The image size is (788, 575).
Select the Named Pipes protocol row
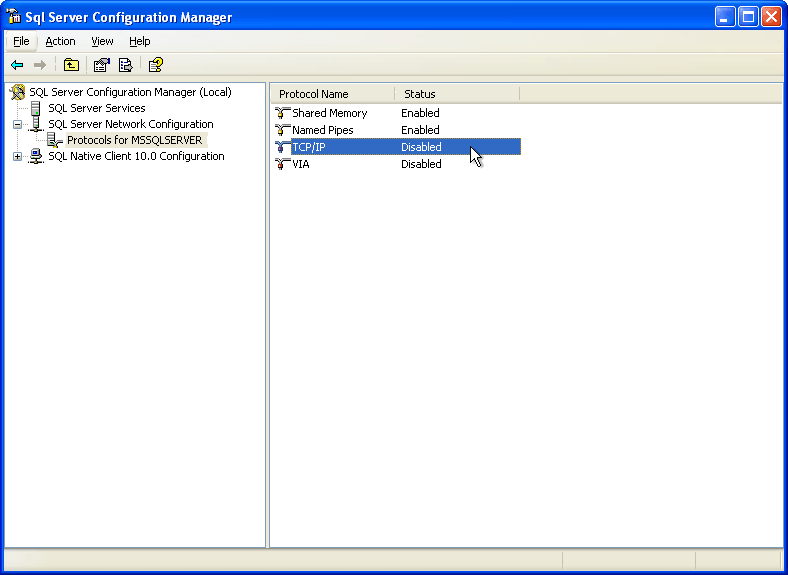tap(398, 130)
